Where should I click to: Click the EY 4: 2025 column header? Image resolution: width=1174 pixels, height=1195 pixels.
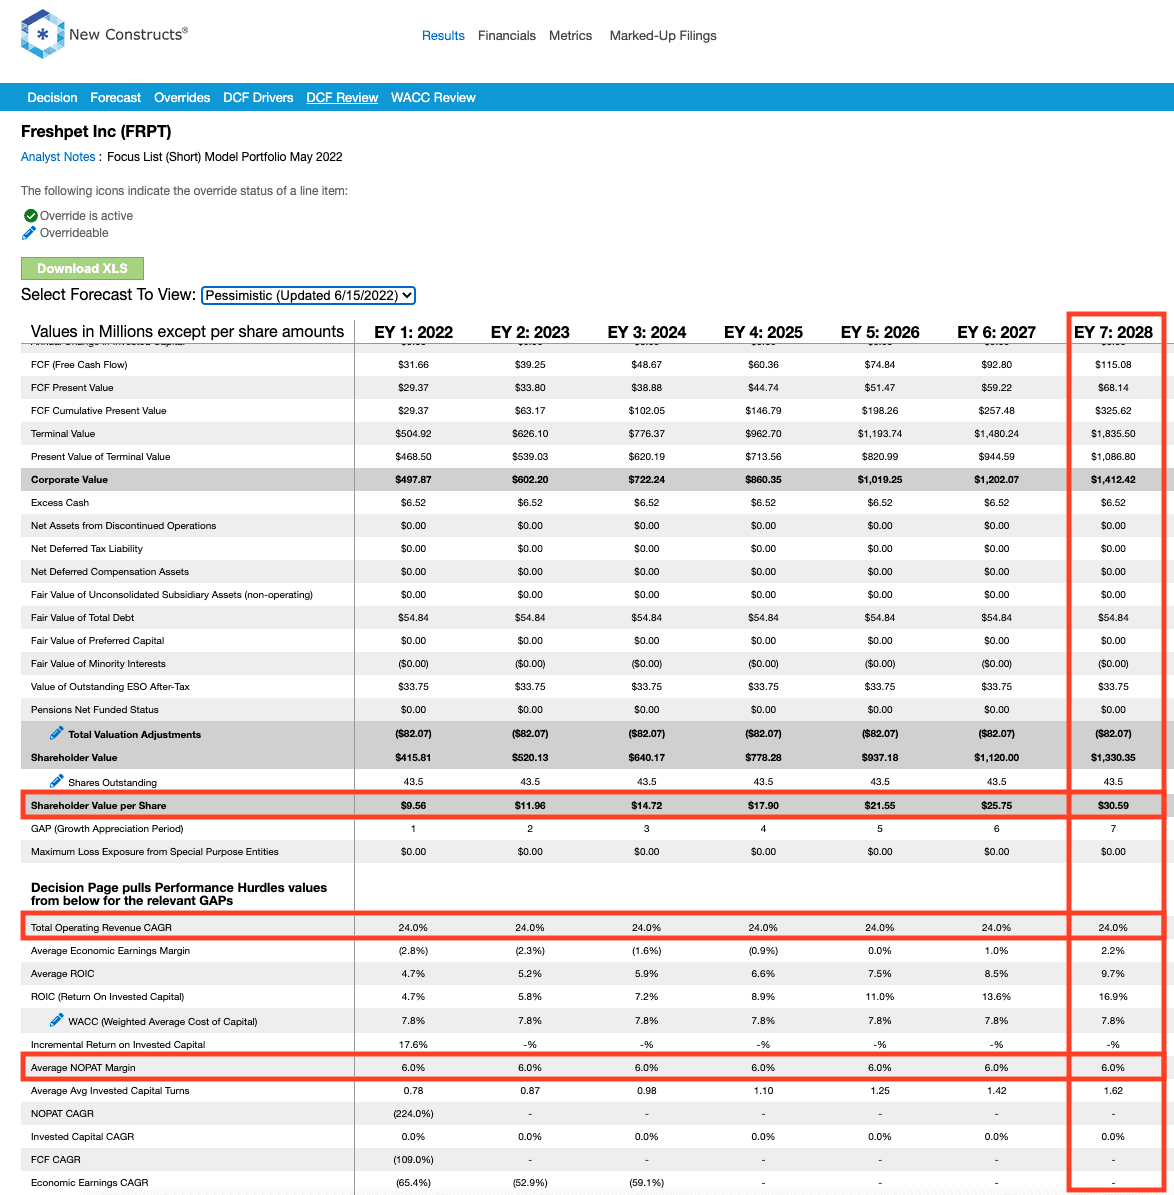[x=763, y=332]
